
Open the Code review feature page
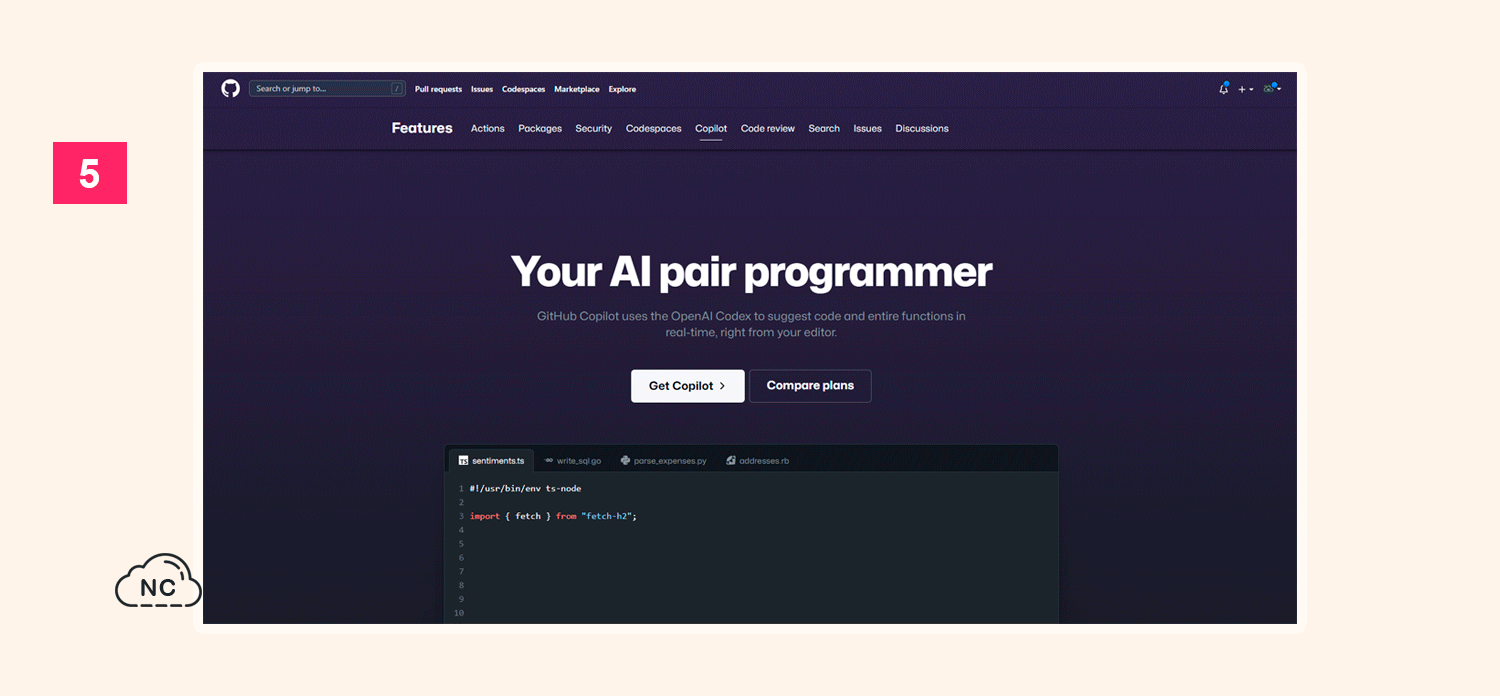click(768, 128)
